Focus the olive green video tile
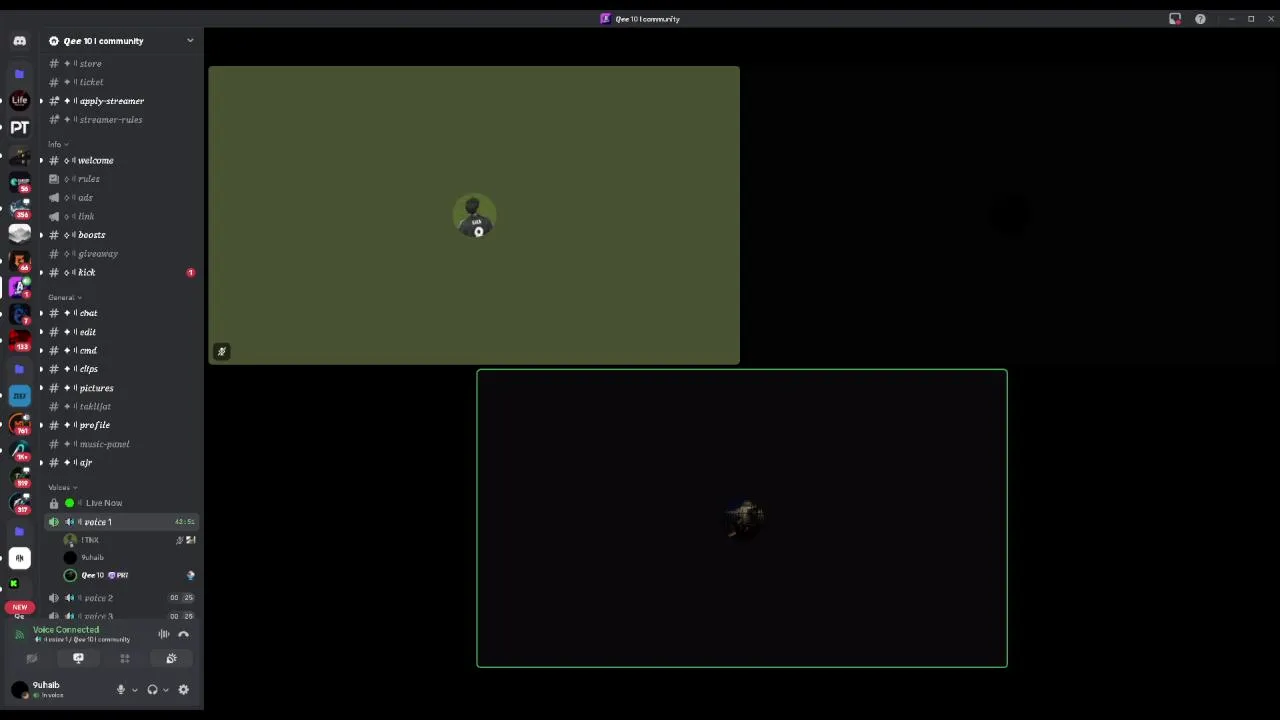Viewport: 1280px width, 720px height. pos(474,216)
